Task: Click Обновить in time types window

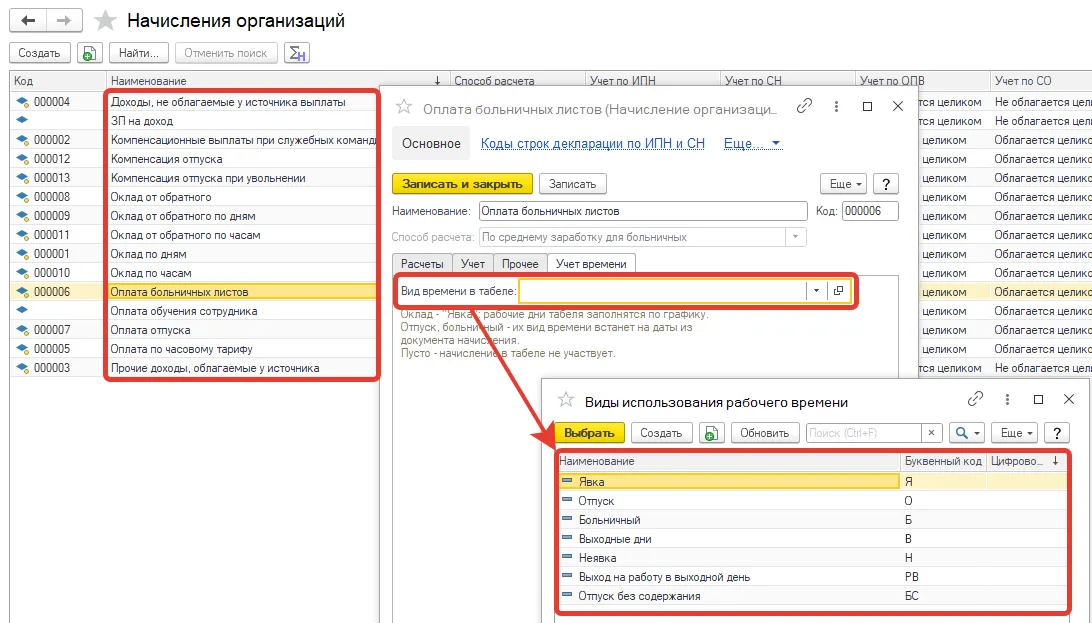Action: tap(764, 433)
